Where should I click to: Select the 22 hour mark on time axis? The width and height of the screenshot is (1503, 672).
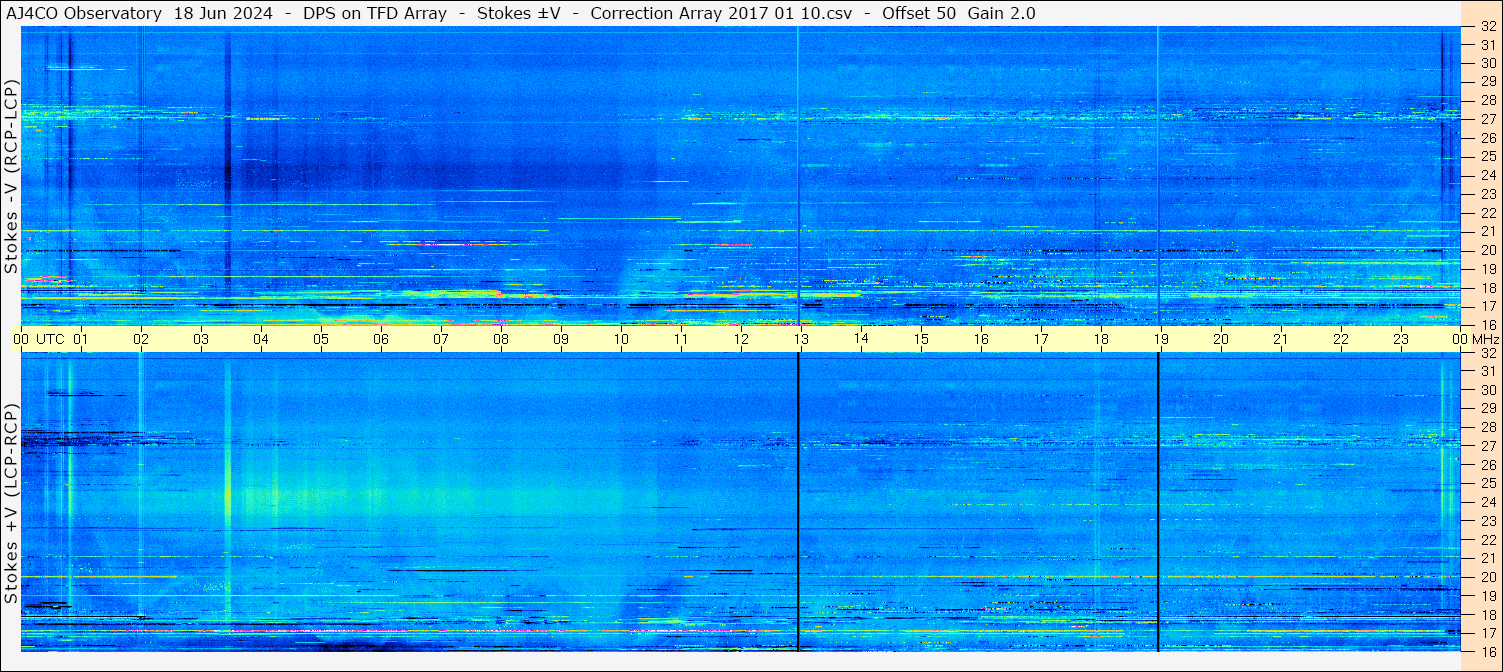1341,339
